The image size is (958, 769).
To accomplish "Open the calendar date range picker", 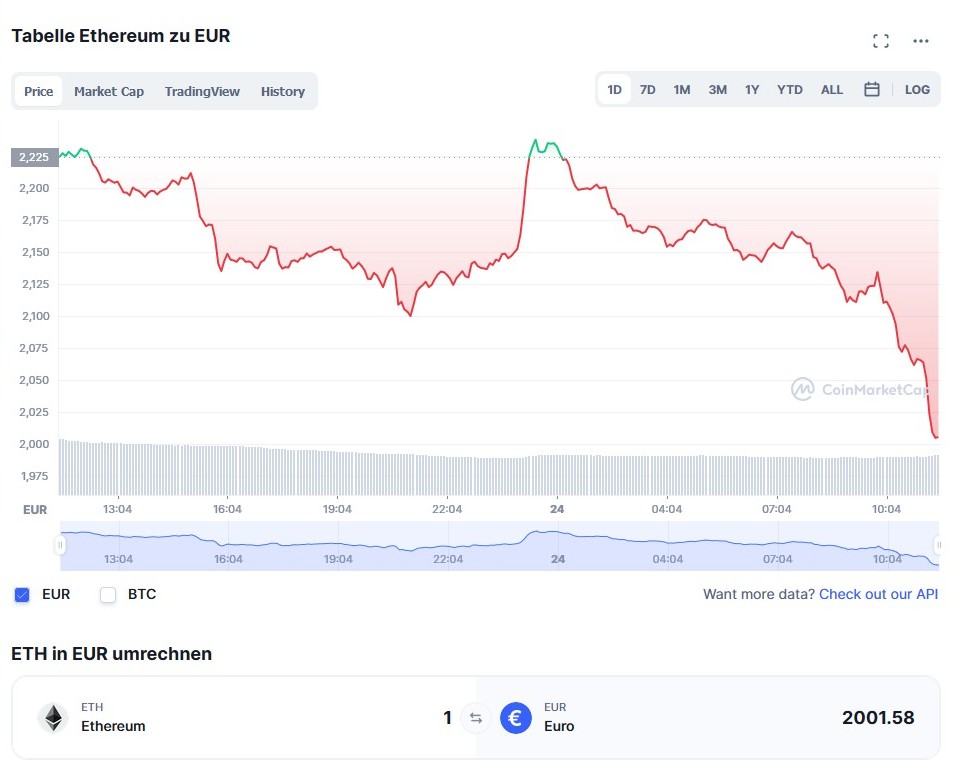I will point(872,90).
